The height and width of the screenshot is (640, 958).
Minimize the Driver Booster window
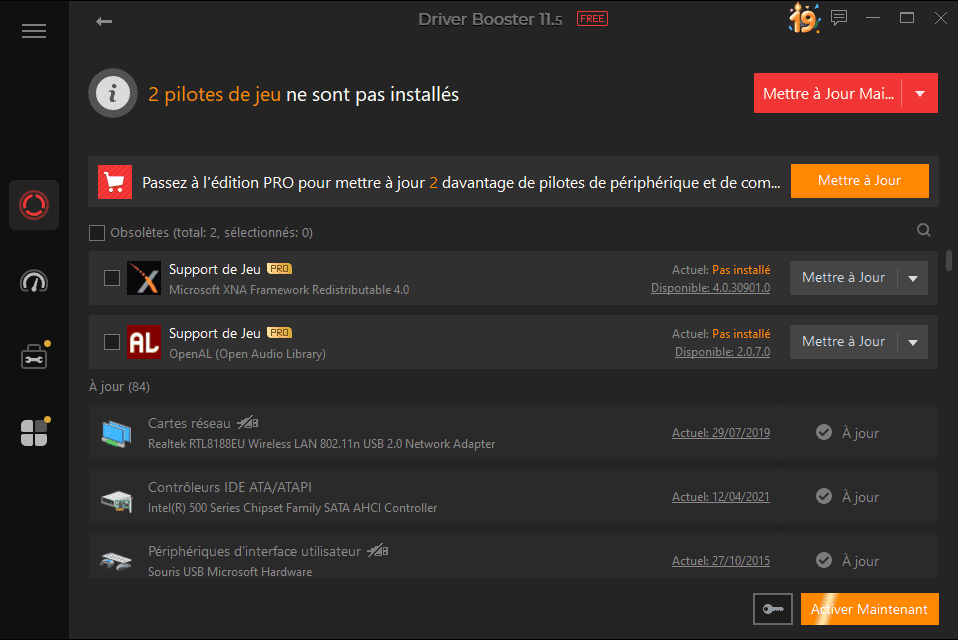click(x=872, y=18)
